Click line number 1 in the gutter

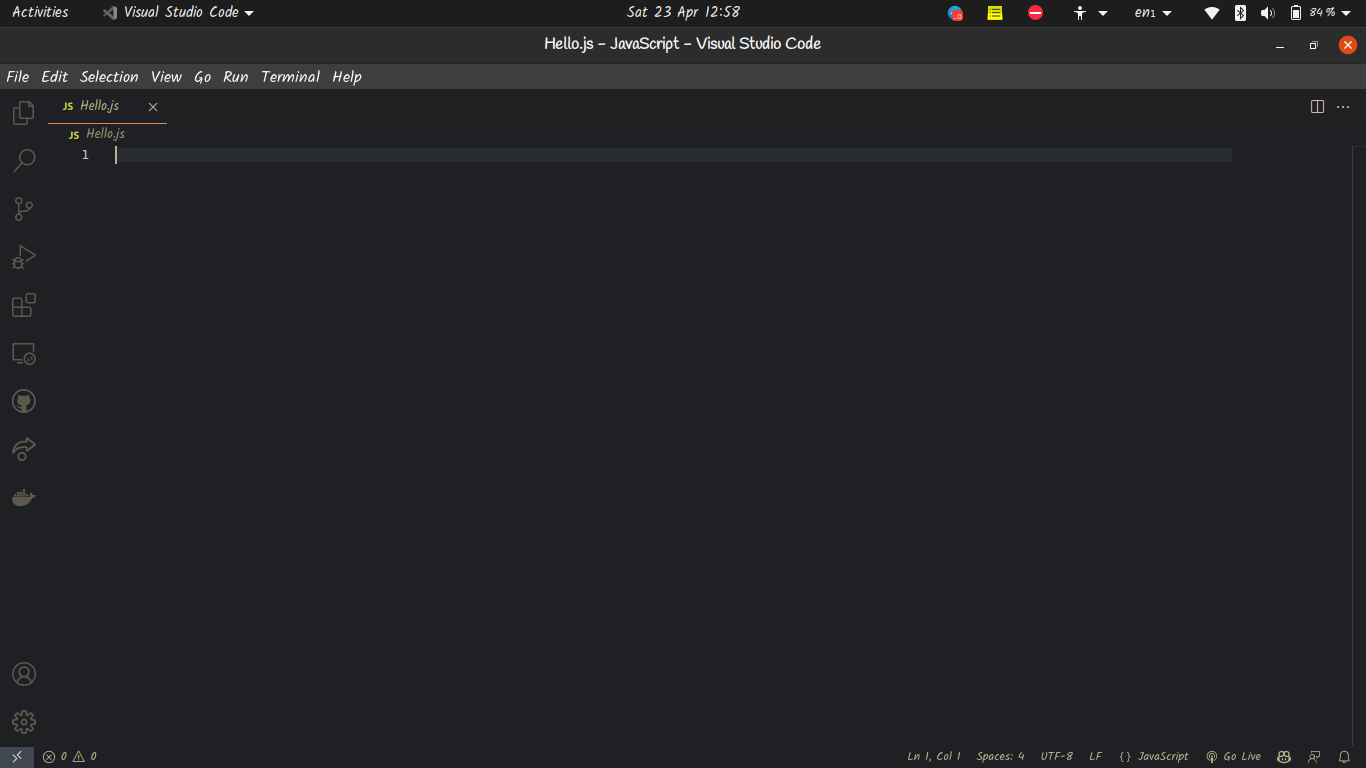point(85,155)
